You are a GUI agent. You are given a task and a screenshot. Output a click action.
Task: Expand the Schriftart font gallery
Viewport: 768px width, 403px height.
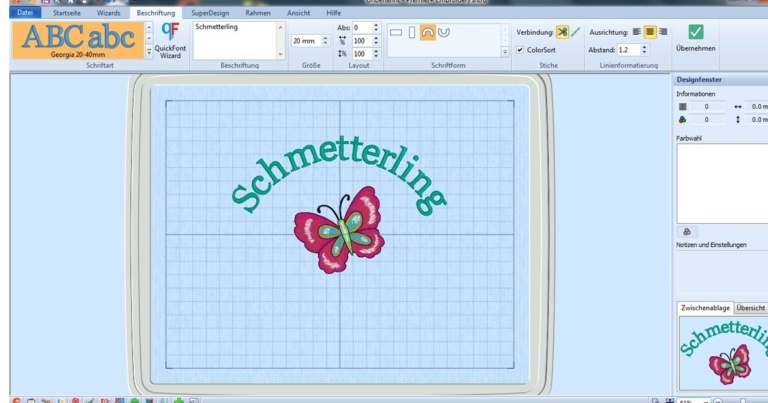coord(149,53)
